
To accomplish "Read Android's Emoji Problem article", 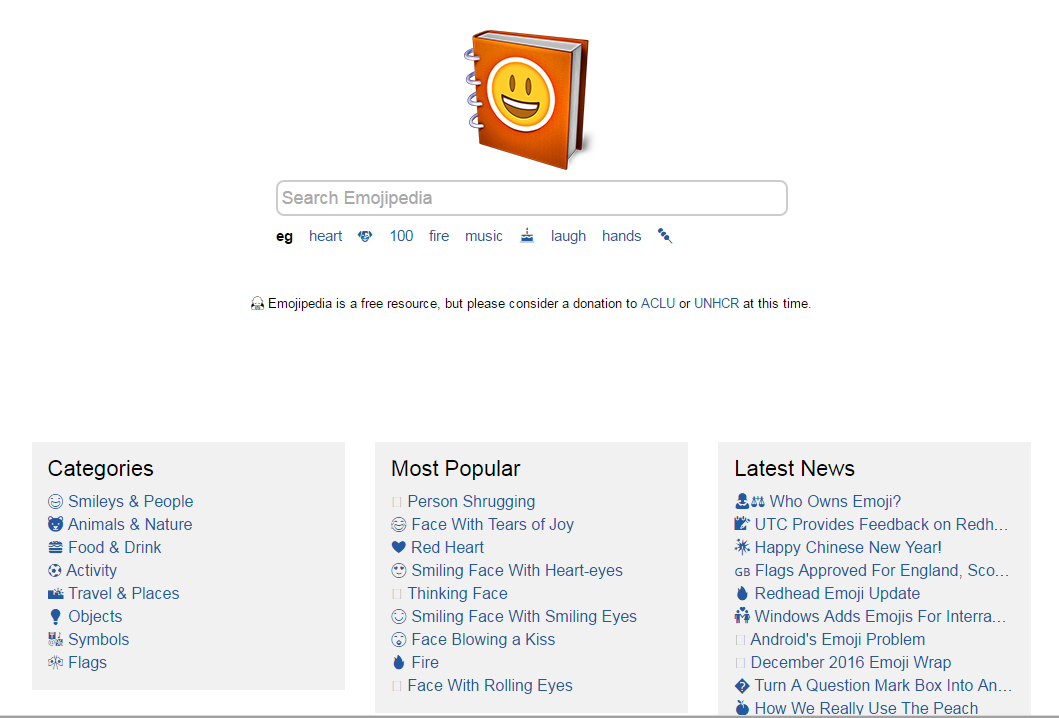I will [x=837, y=640].
